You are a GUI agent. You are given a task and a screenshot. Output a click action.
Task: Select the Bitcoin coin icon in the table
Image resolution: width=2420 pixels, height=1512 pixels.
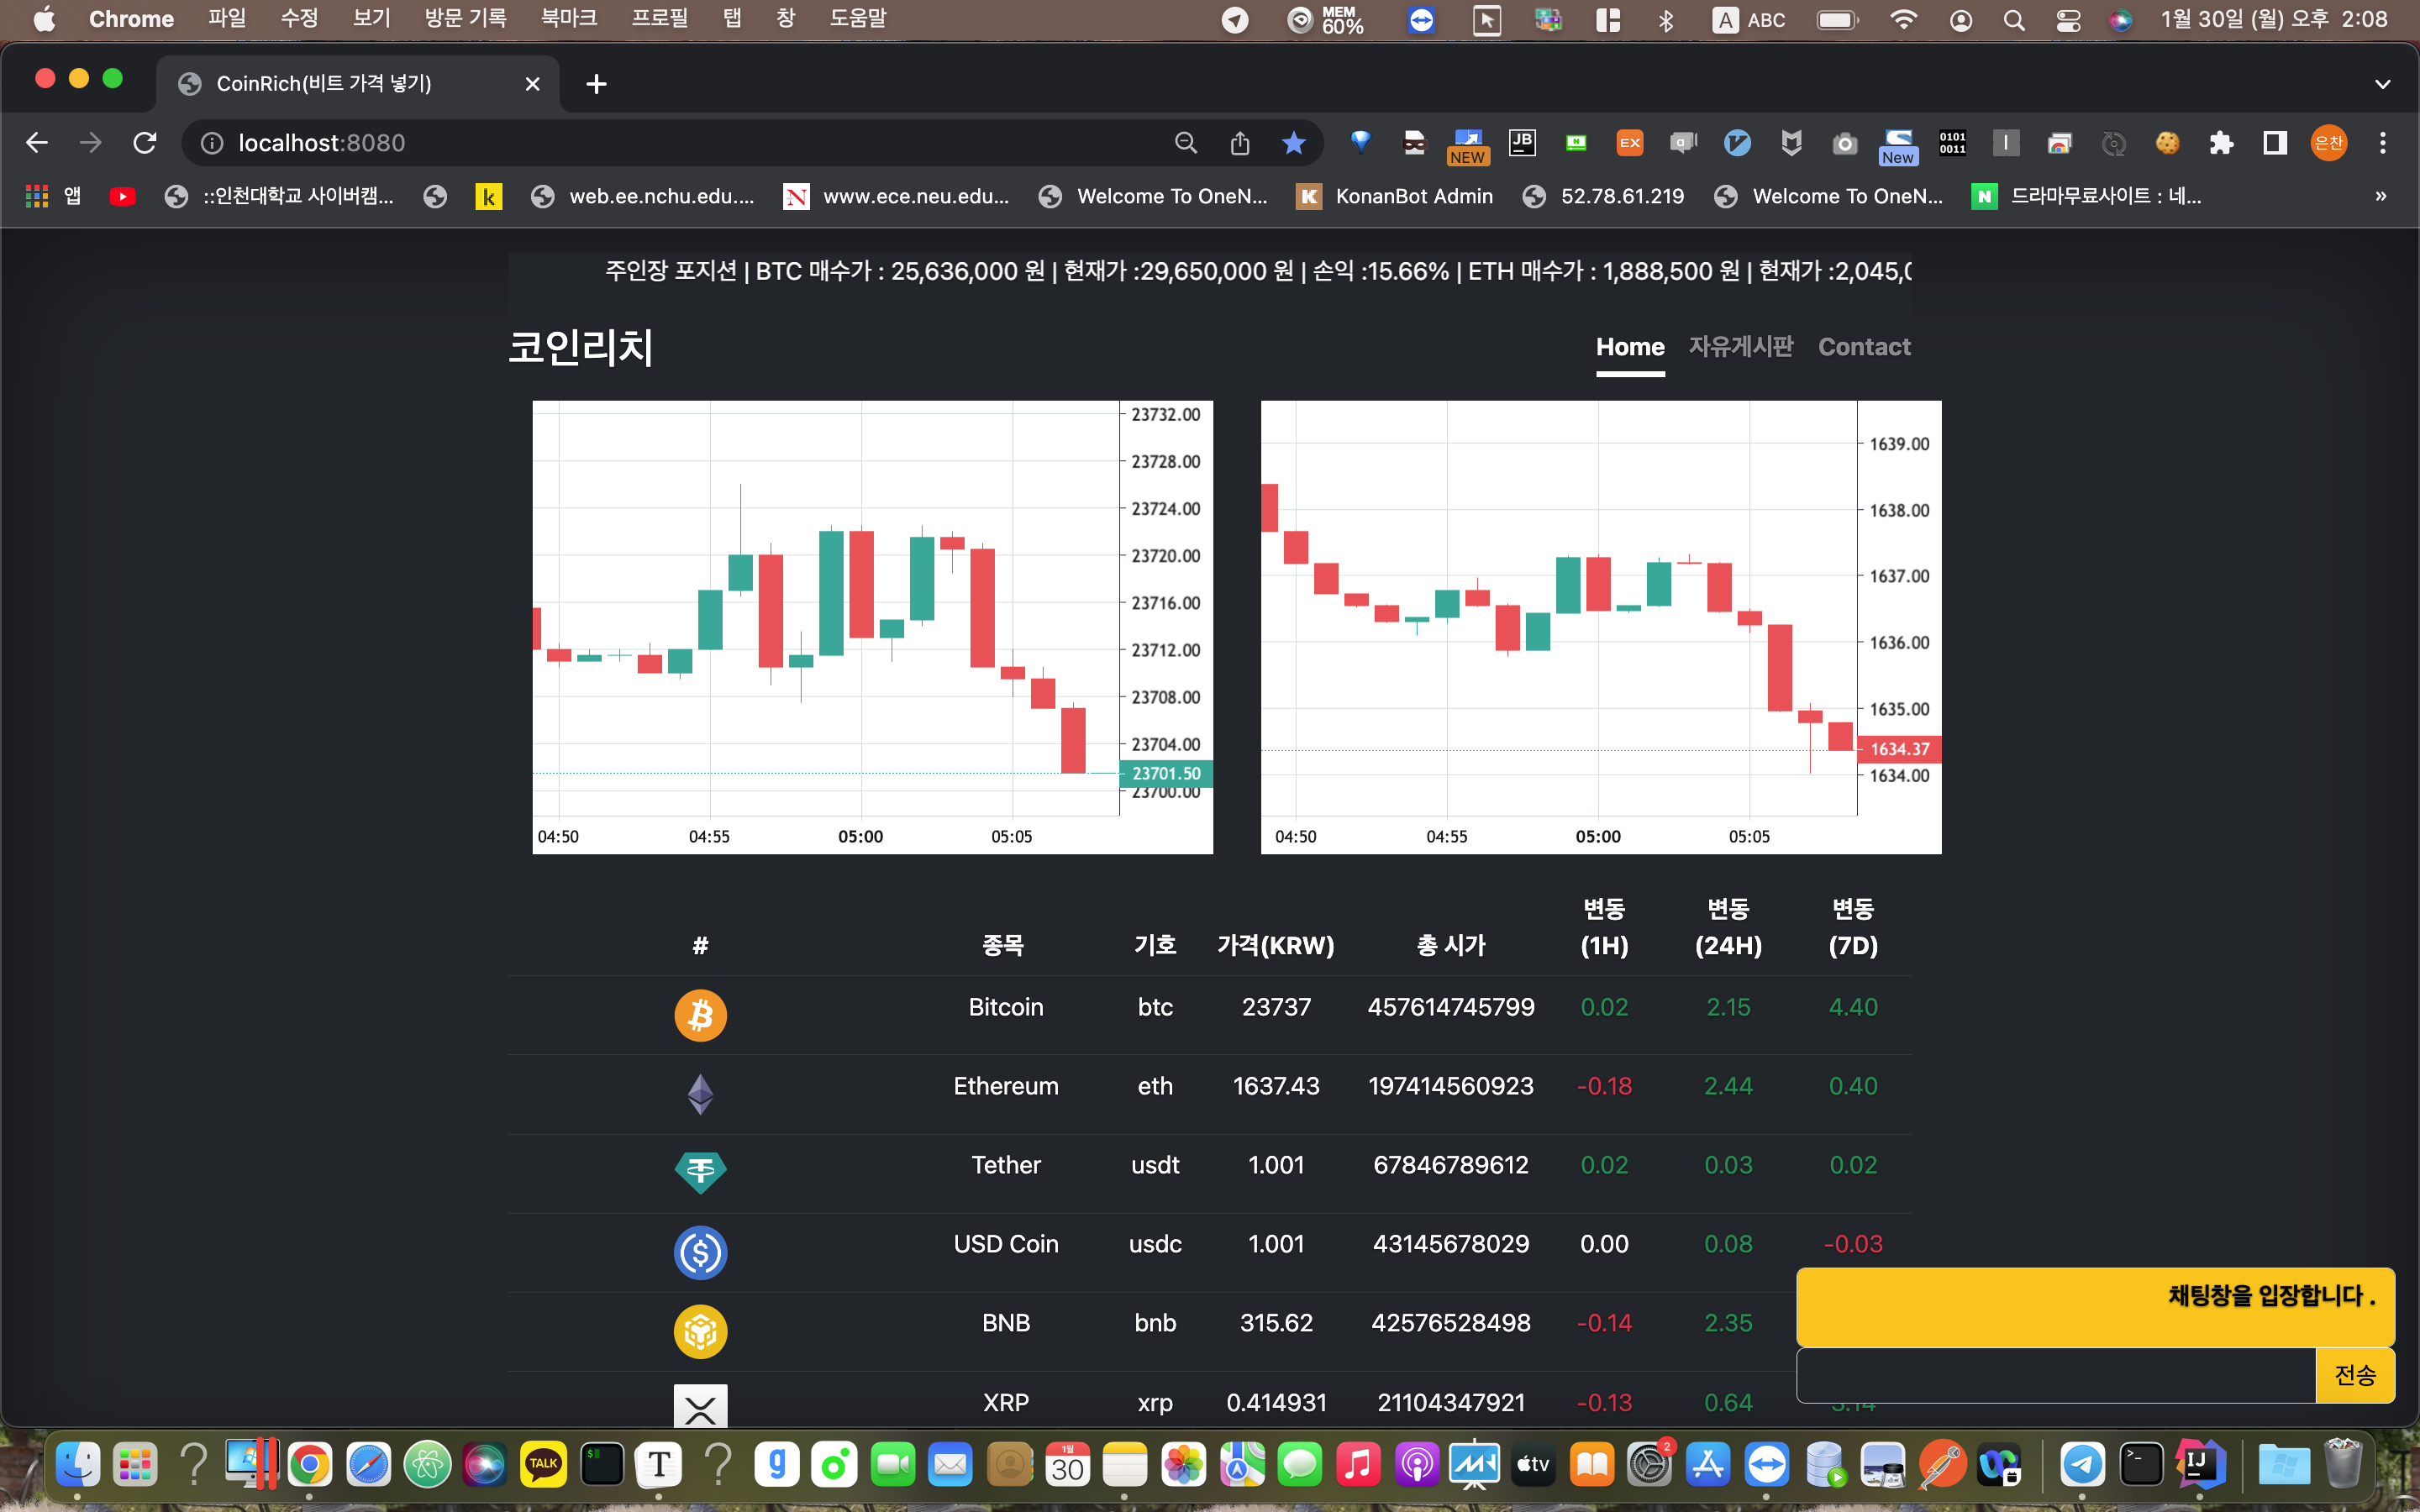pyautogui.click(x=700, y=1015)
